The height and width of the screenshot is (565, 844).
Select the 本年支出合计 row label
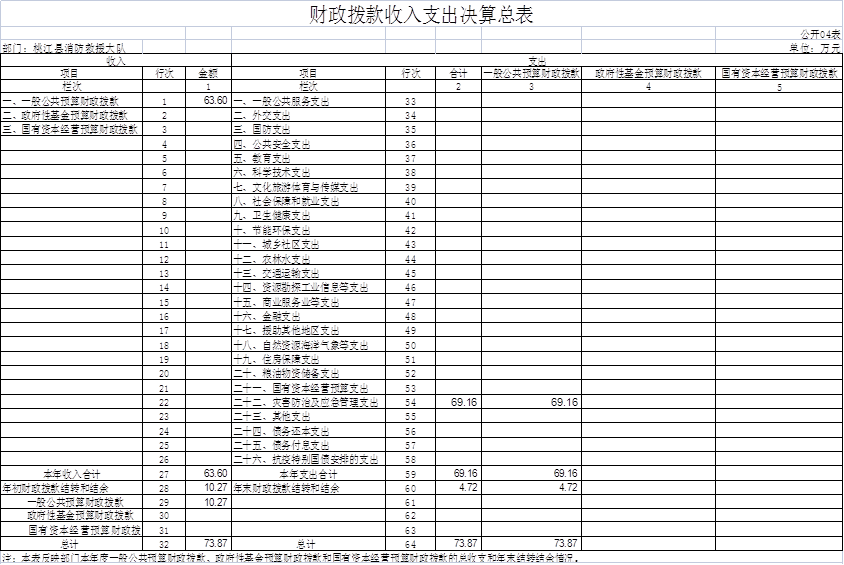click(308, 473)
